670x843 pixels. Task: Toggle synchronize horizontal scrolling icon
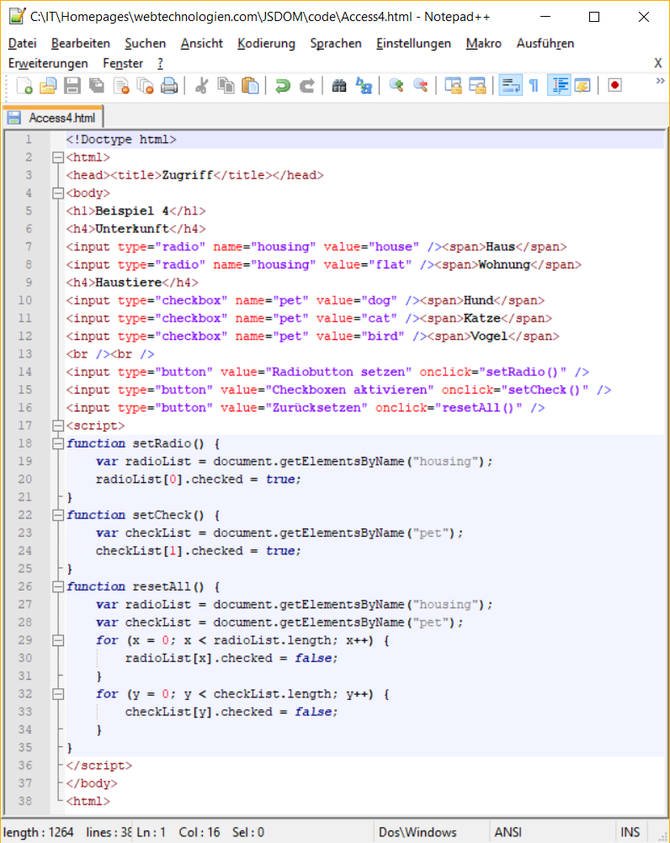coord(477,85)
